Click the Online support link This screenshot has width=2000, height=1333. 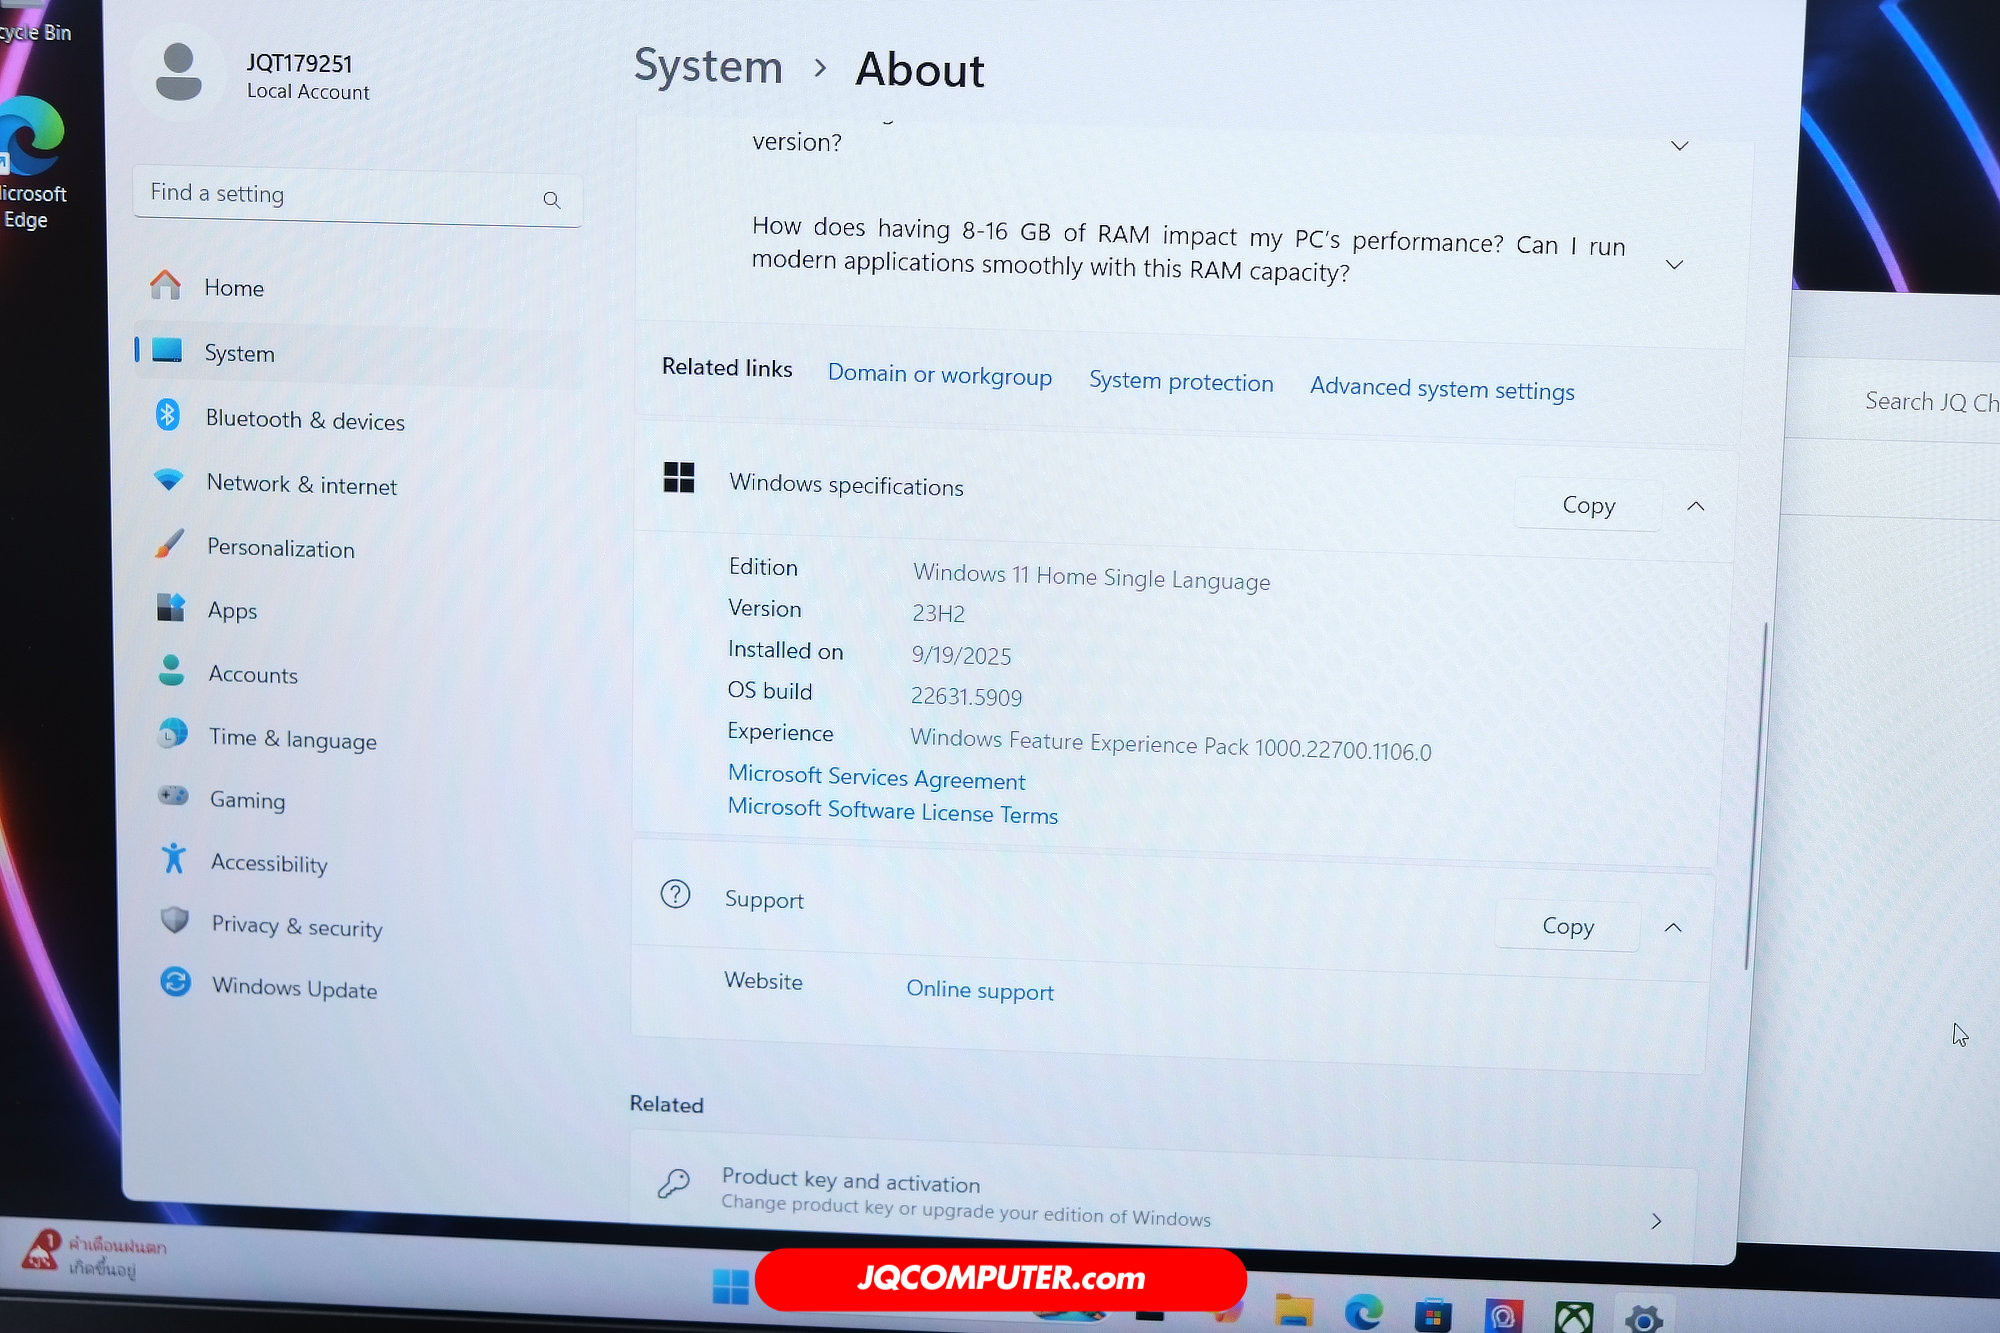click(980, 990)
